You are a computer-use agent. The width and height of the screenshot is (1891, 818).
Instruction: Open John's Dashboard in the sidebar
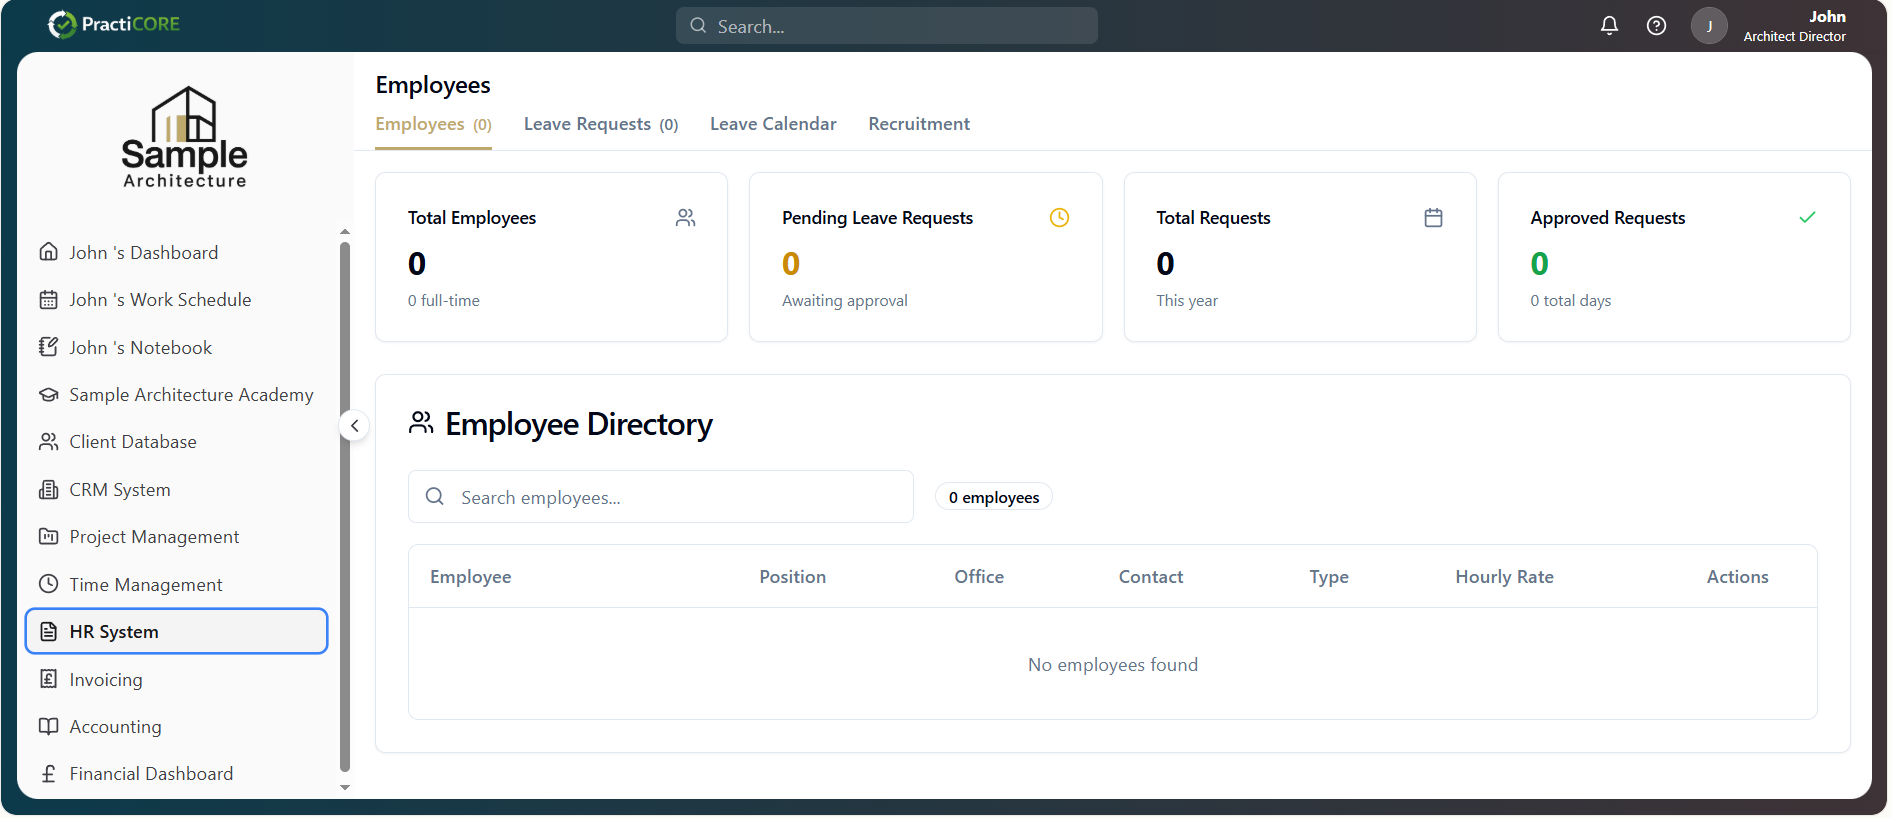click(x=177, y=252)
